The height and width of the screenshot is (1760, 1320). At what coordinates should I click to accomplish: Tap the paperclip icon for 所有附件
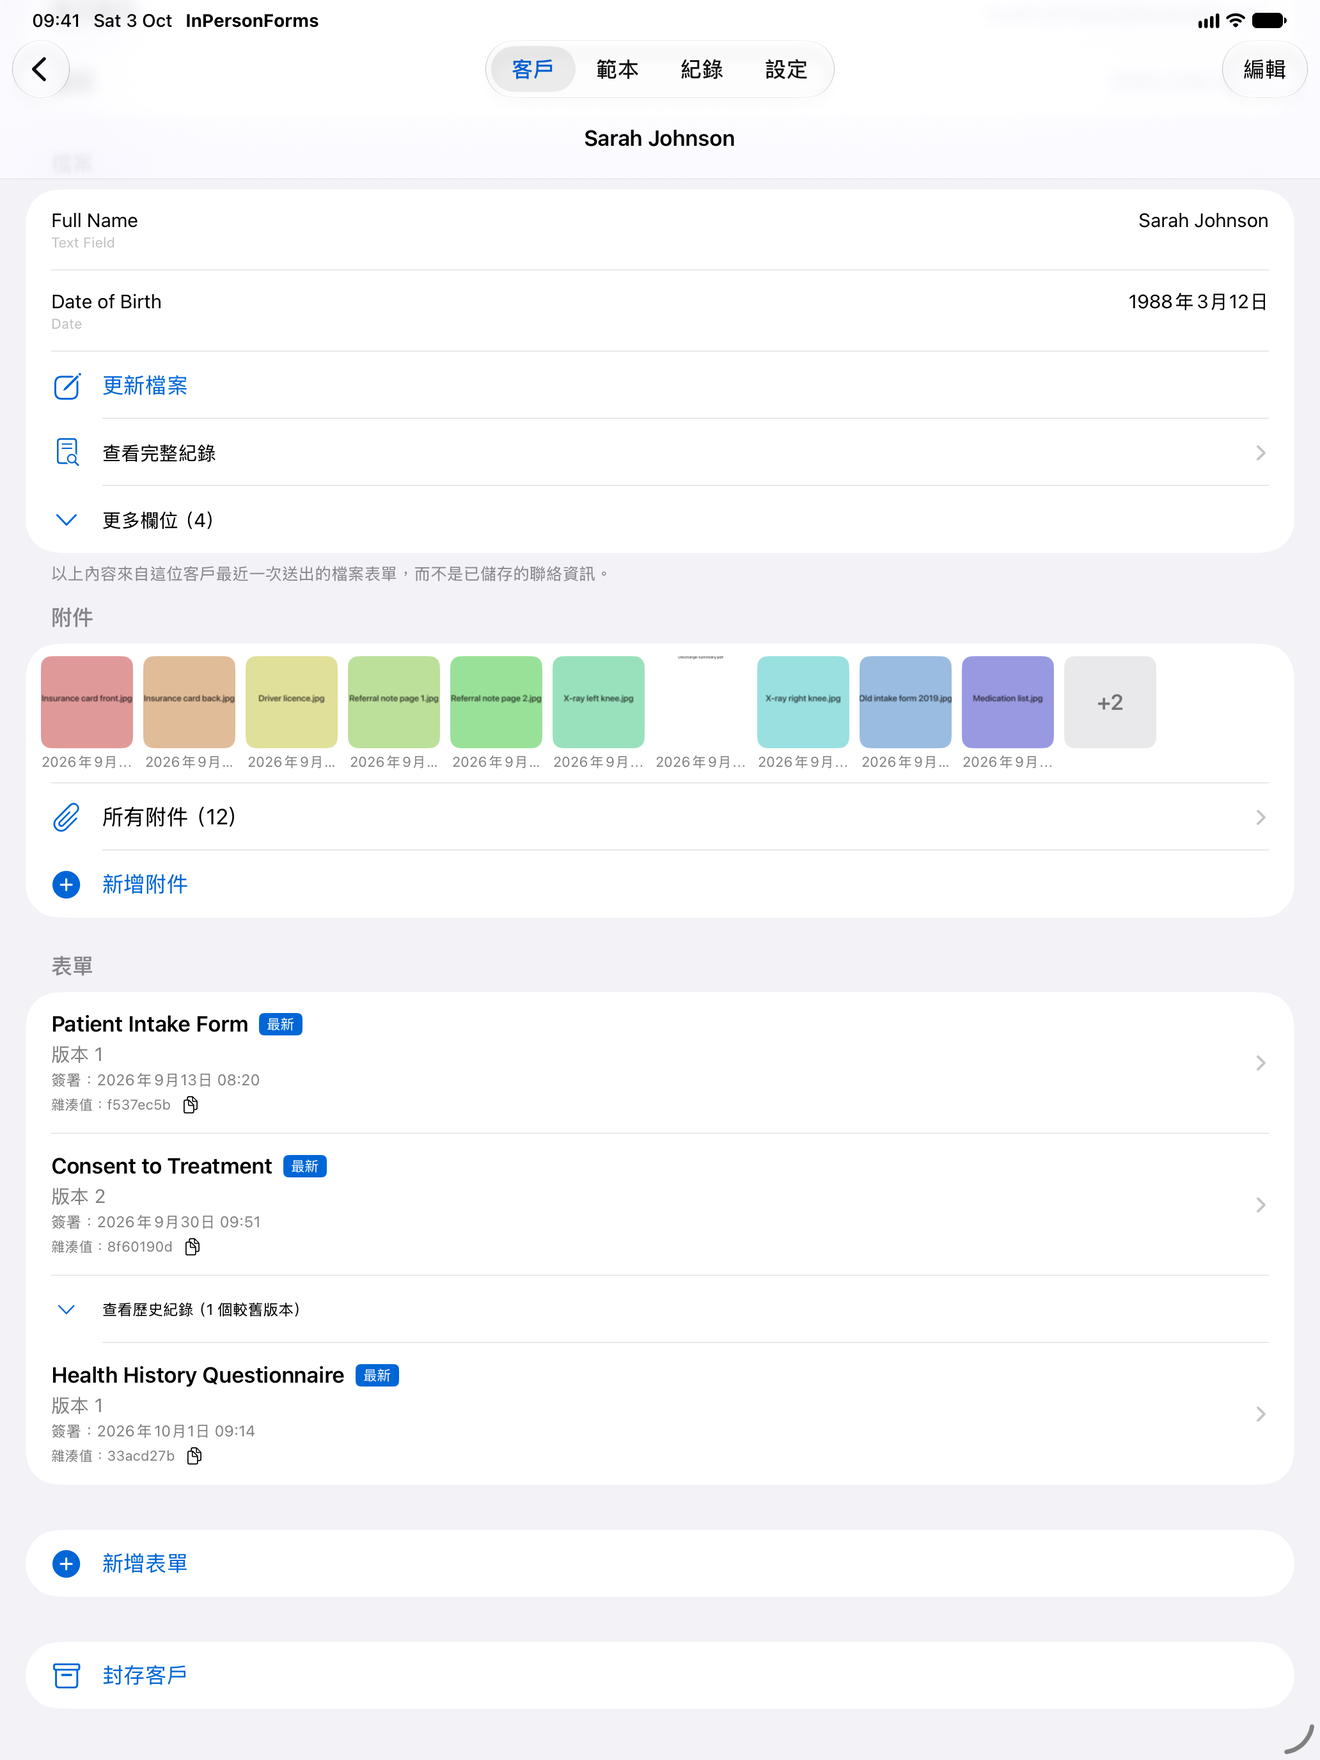pyautogui.click(x=67, y=817)
